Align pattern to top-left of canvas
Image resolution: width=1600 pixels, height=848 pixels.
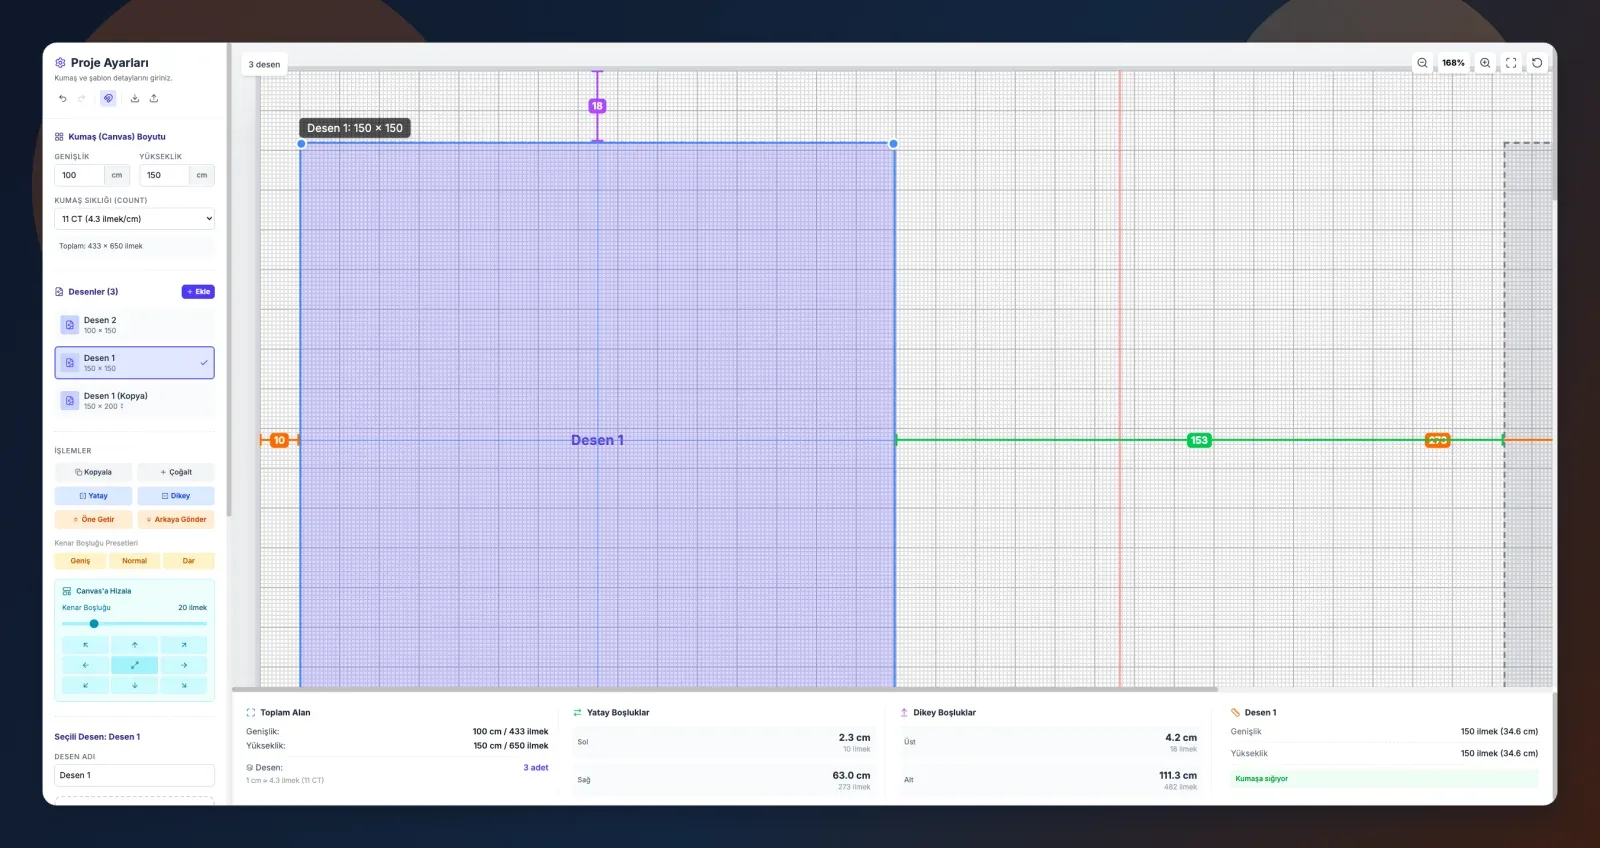(85, 645)
